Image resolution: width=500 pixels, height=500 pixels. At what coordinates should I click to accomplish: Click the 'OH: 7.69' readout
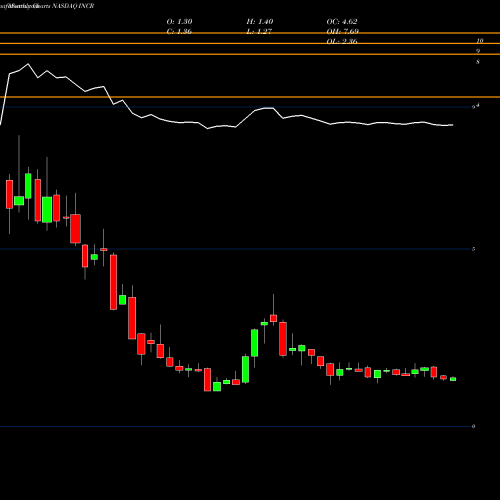coord(343,31)
